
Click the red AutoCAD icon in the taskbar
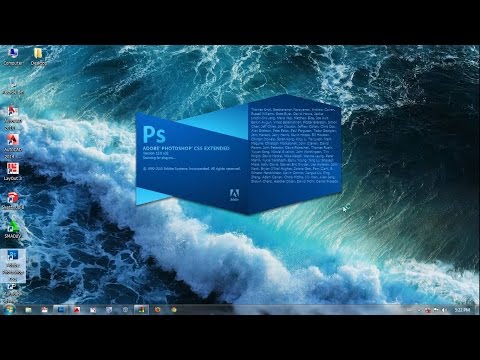tap(77, 310)
